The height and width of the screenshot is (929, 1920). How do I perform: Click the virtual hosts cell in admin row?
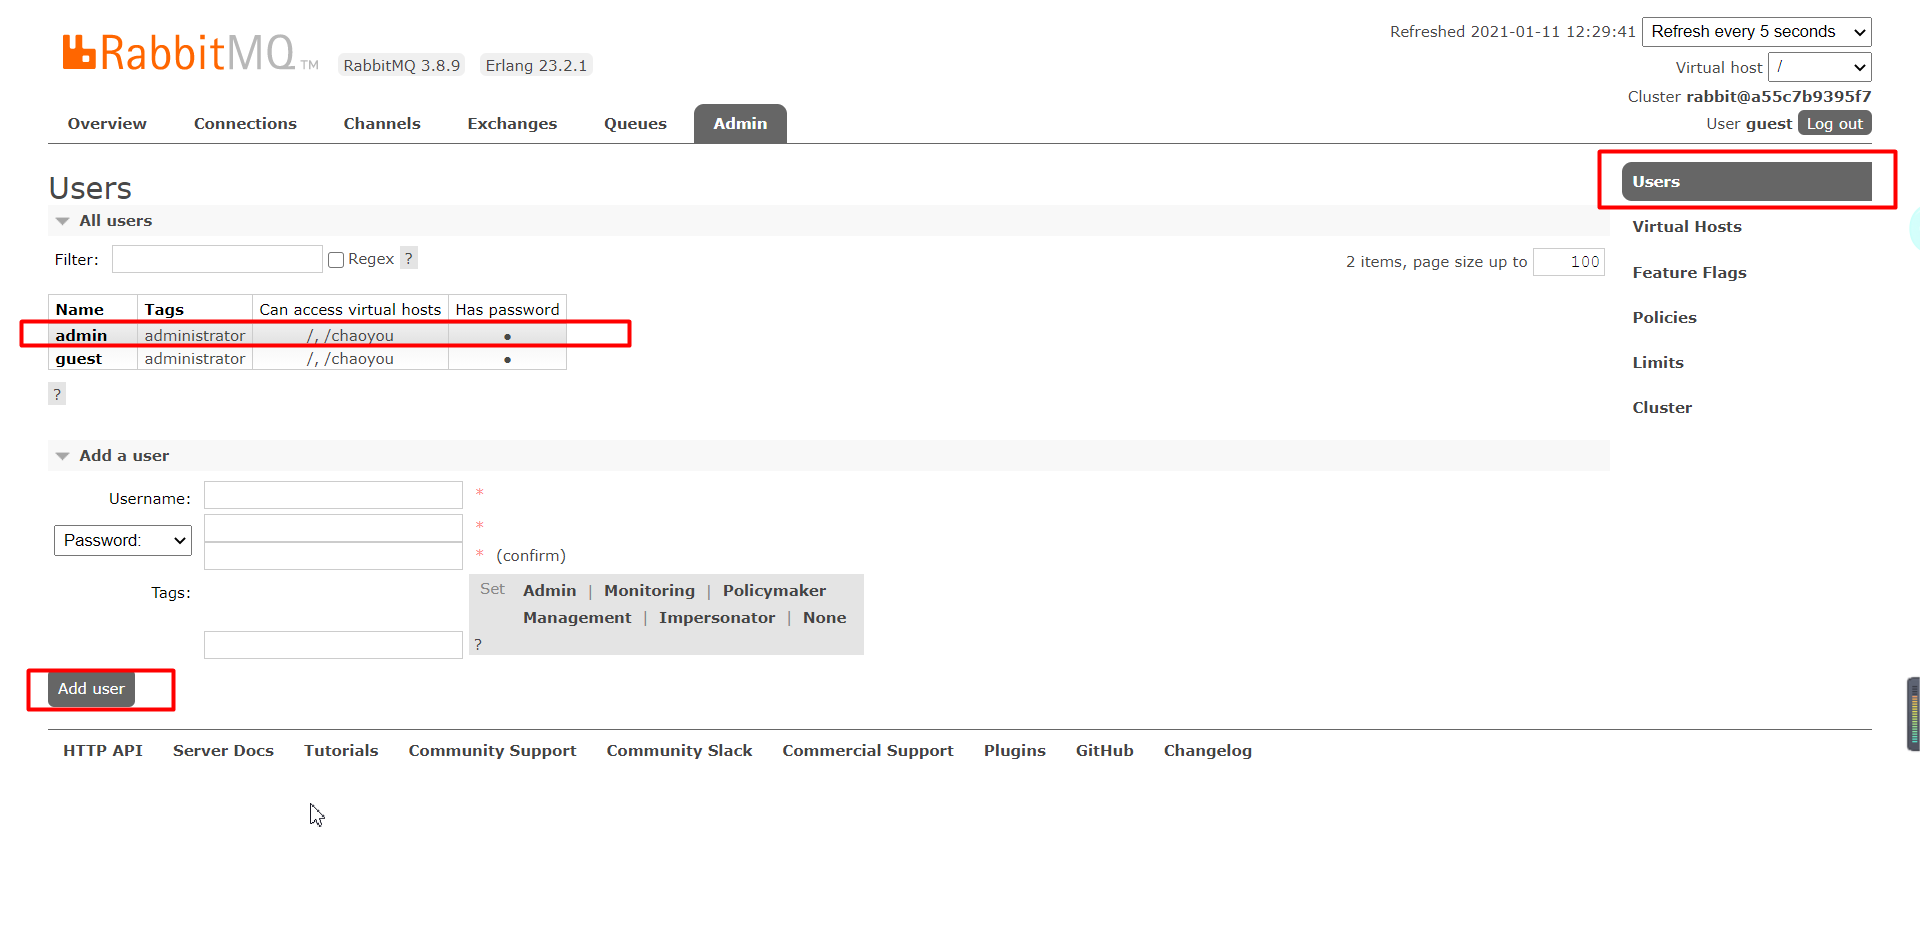coord(350,336)
